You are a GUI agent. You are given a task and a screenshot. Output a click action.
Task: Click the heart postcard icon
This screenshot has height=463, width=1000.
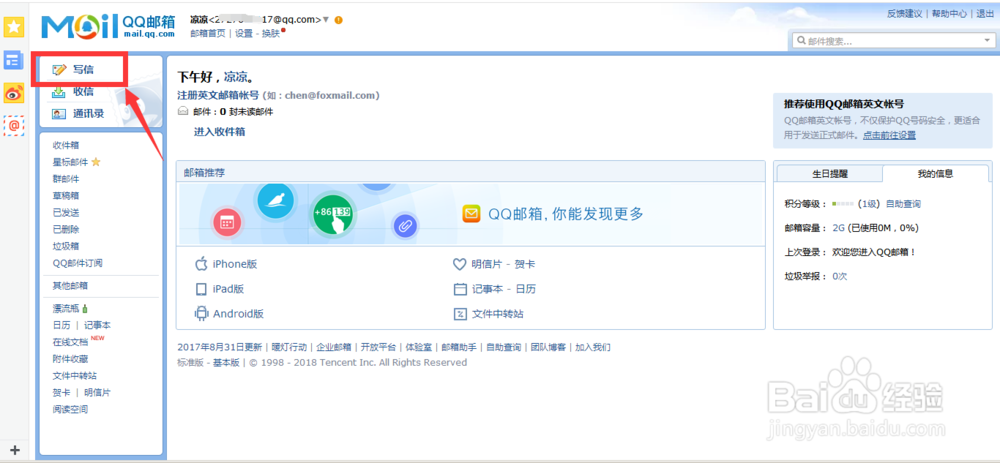pos(460,264)
